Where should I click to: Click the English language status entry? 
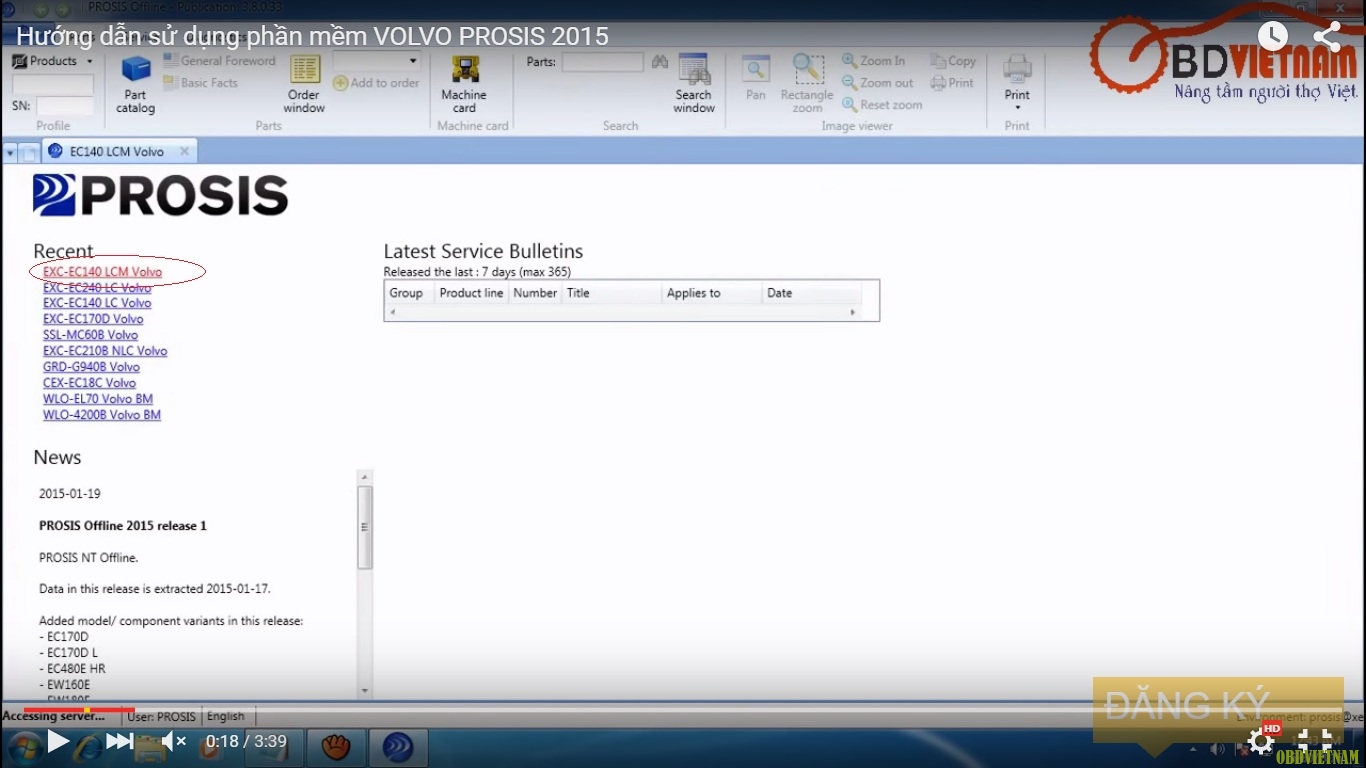(x=226, y=716)
